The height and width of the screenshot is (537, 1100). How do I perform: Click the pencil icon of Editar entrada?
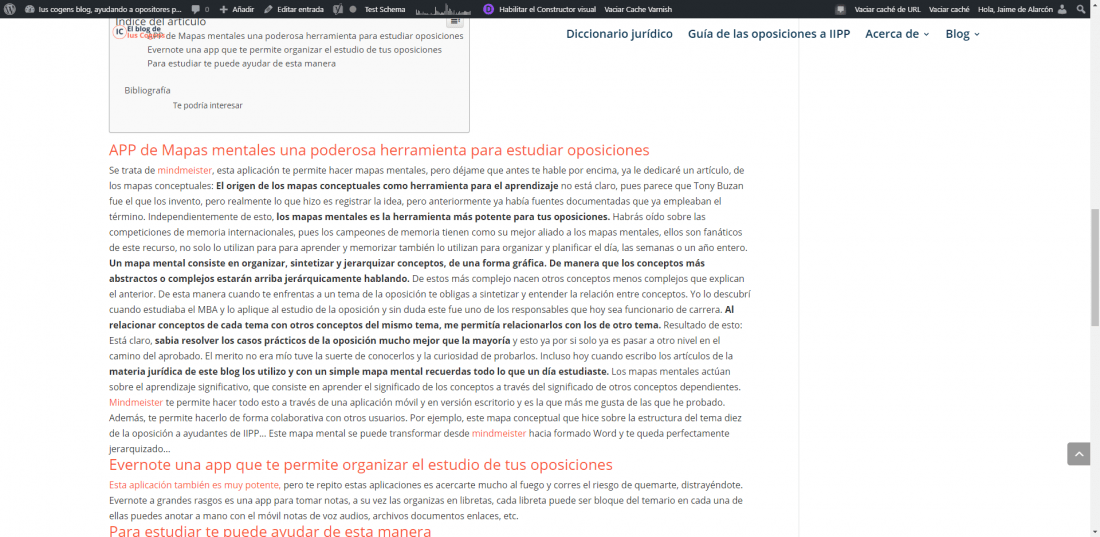click(x=269, y=10)
